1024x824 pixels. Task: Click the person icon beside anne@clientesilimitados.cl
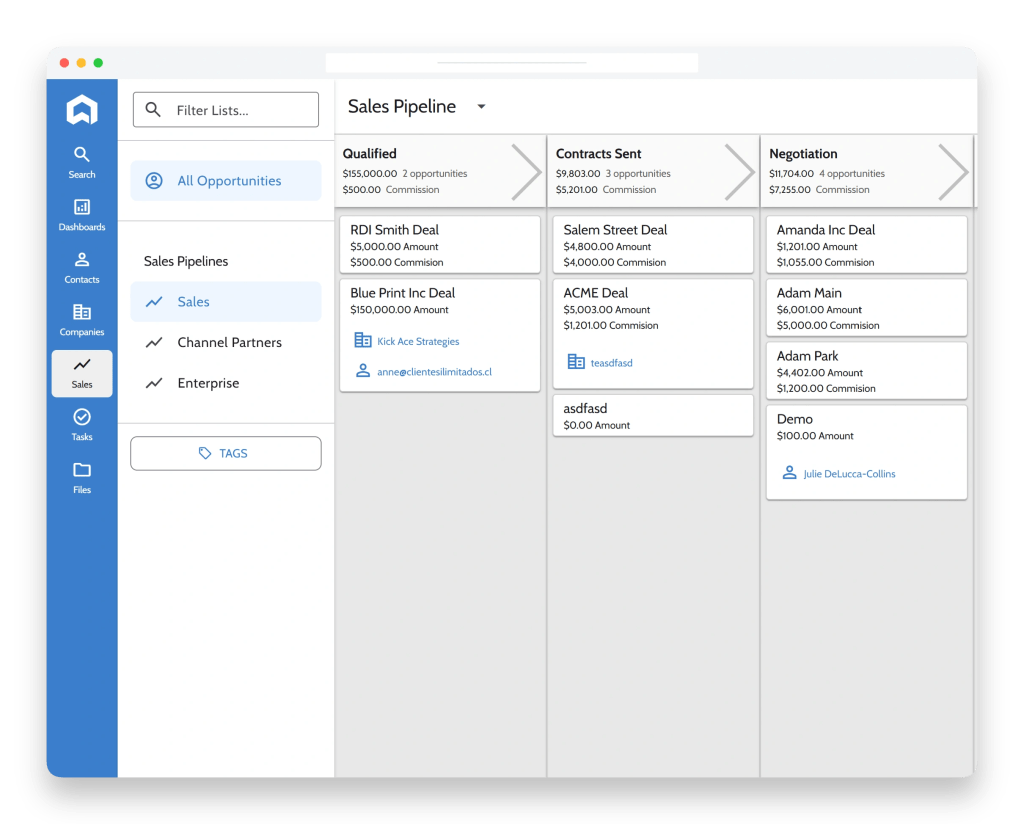tap(364, 371)
